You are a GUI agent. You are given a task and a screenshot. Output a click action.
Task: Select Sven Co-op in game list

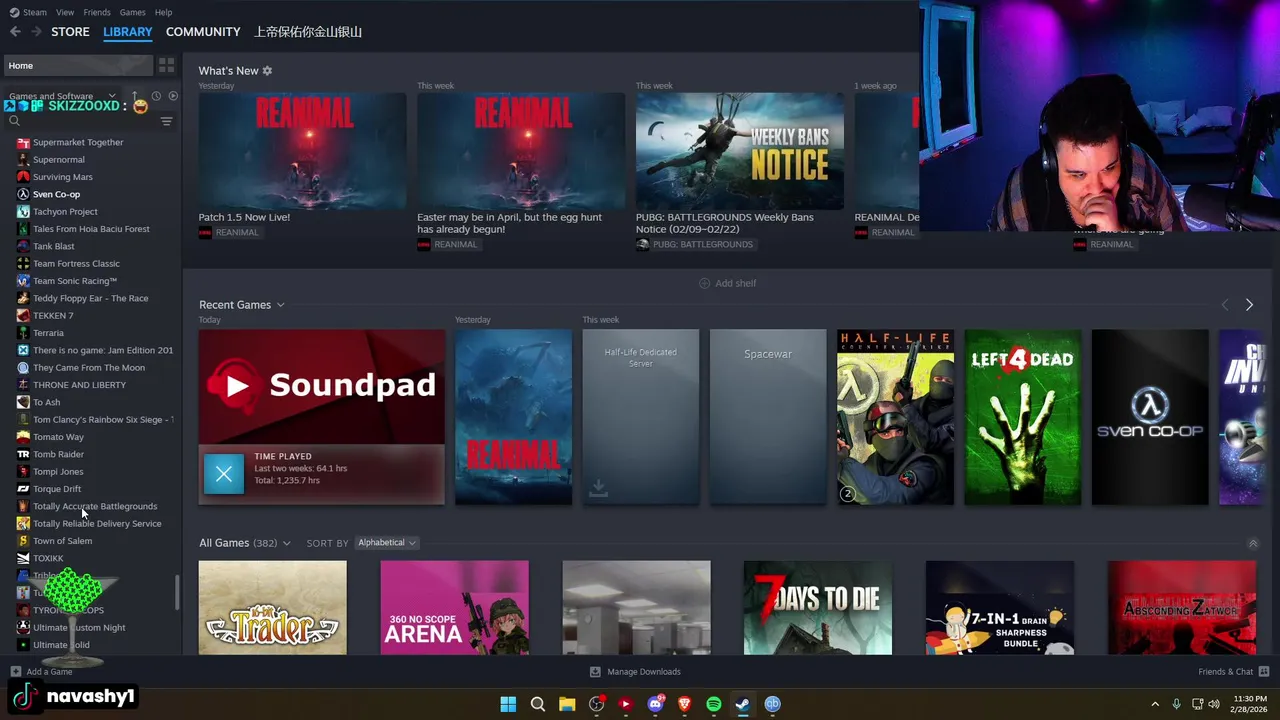(x=56, y=194)
